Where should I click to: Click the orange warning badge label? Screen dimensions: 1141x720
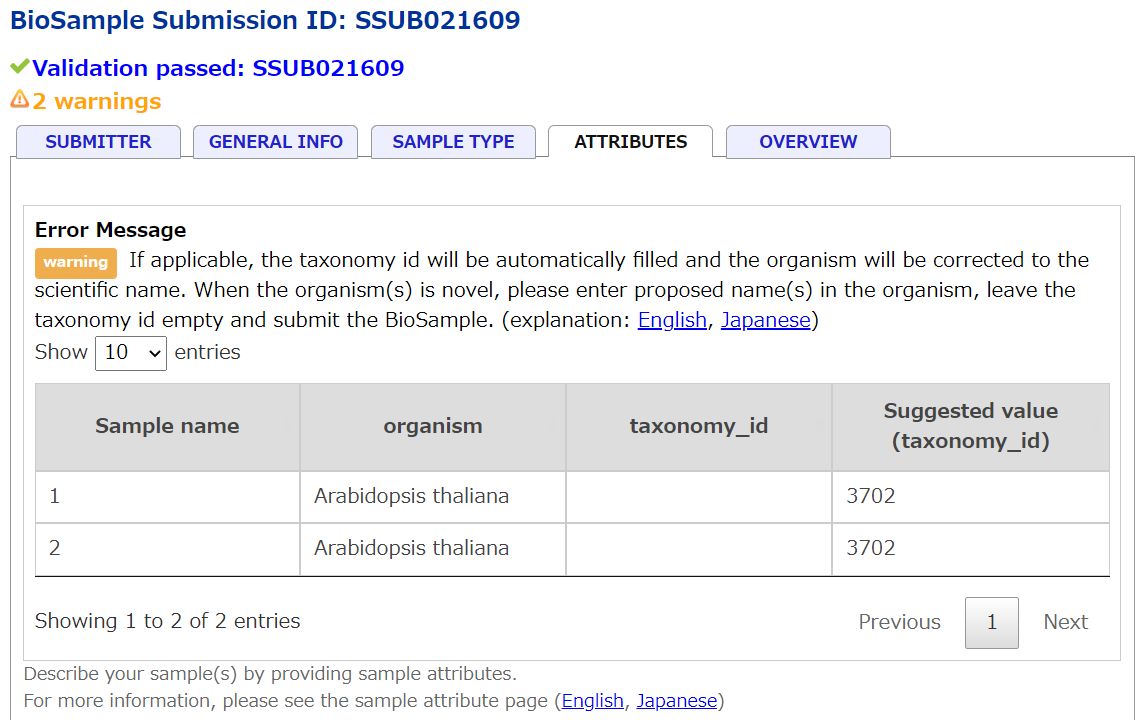tap(76, 262)
